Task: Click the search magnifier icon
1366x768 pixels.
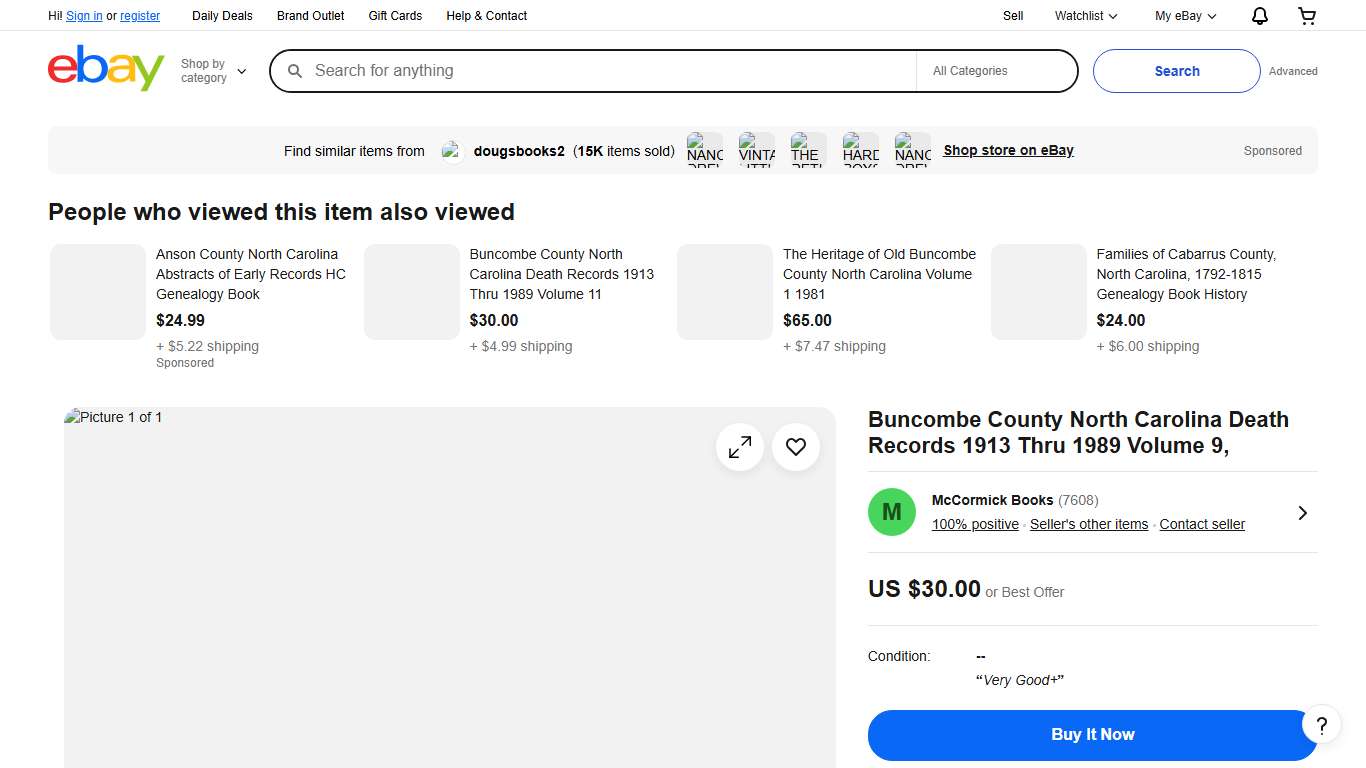Action: click(294, 71)
